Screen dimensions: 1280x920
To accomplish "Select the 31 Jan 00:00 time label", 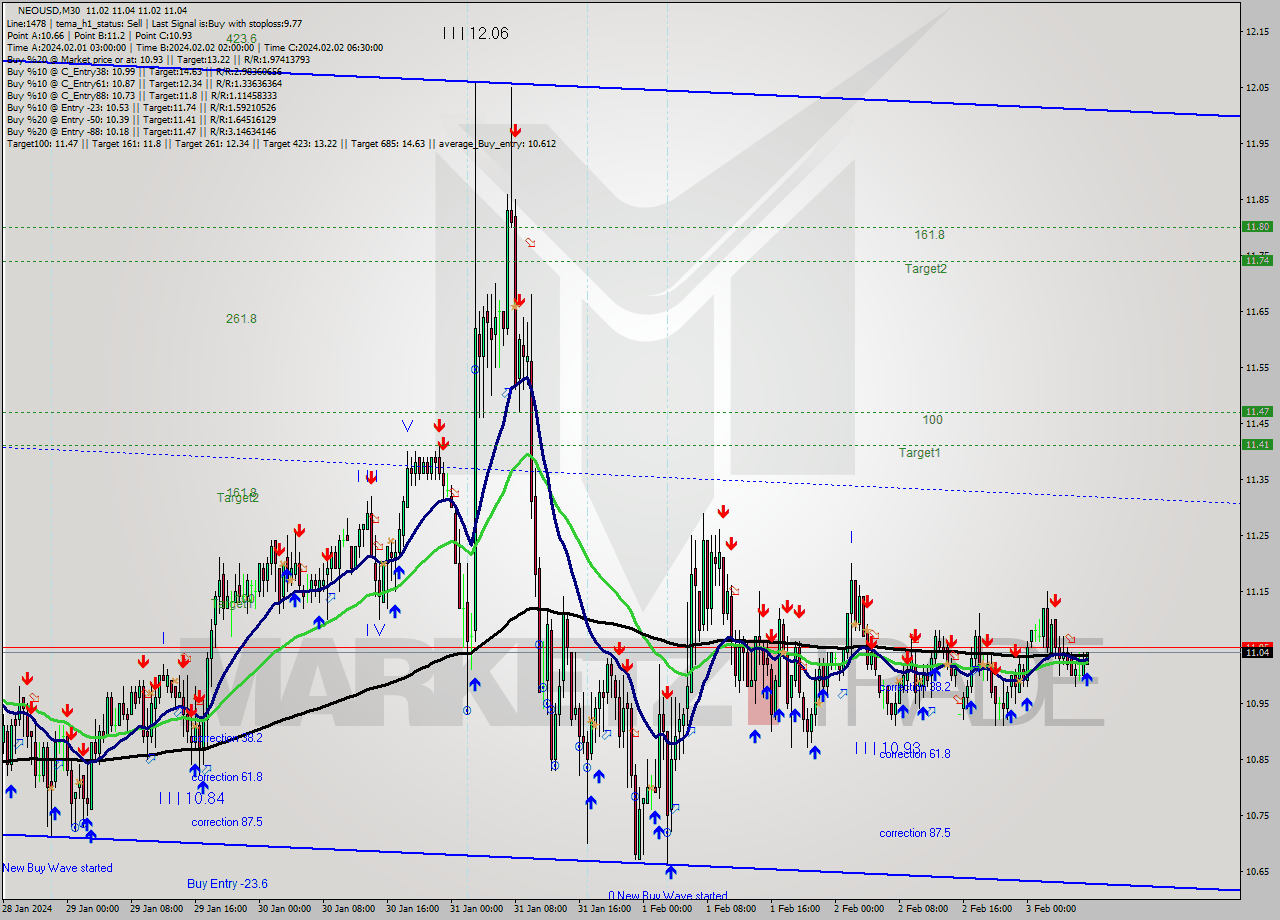I will 476,909.
